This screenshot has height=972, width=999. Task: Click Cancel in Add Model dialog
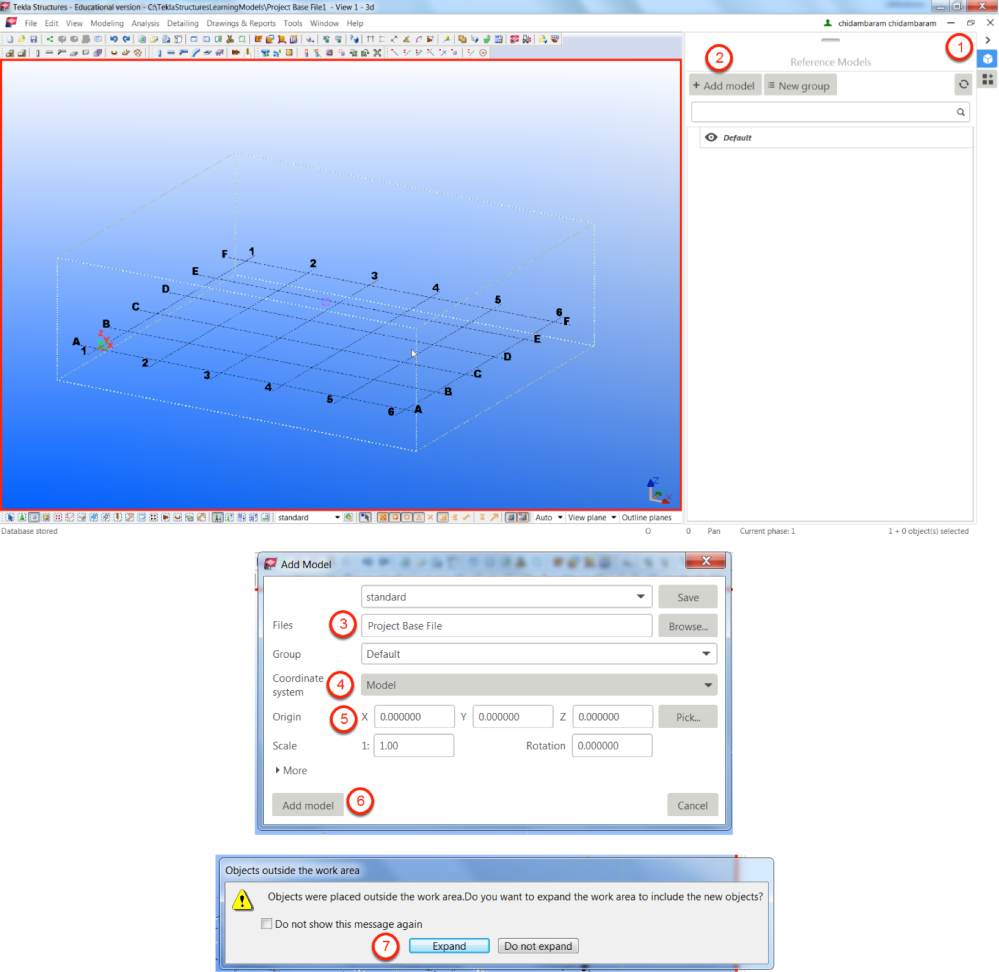693,805
